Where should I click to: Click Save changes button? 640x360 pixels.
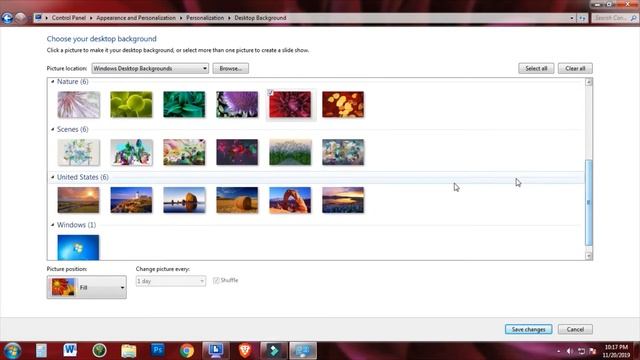[528, 329]
